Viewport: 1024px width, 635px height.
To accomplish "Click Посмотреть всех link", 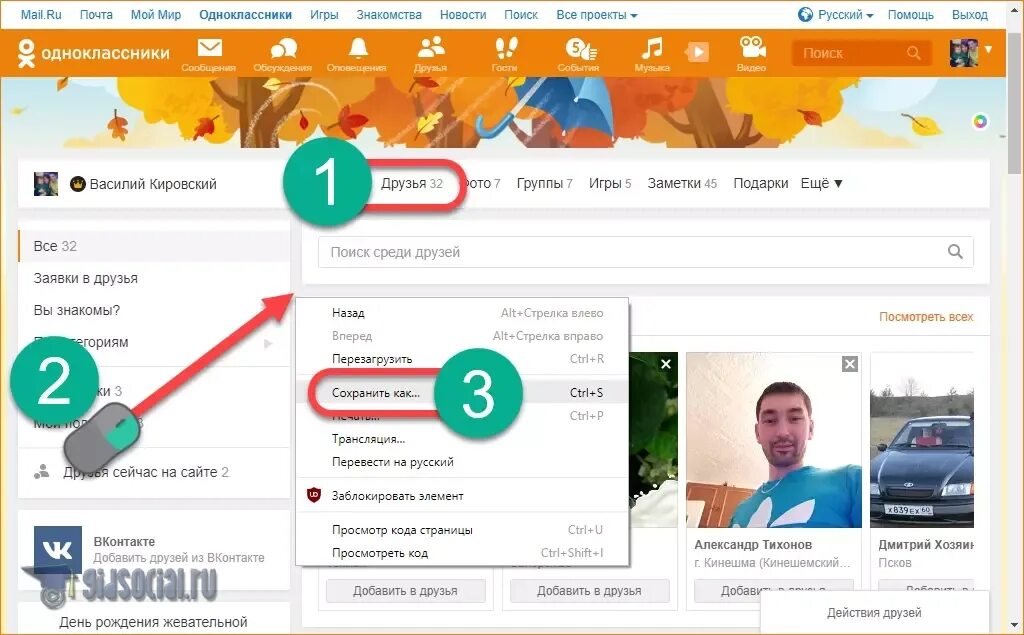I will (925, 317).
